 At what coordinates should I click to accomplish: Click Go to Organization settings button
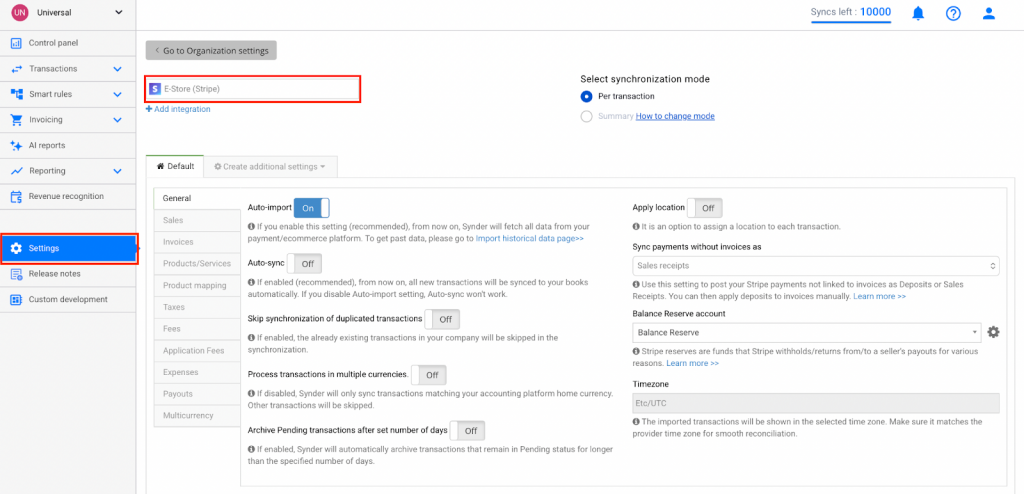click(211, 50)
